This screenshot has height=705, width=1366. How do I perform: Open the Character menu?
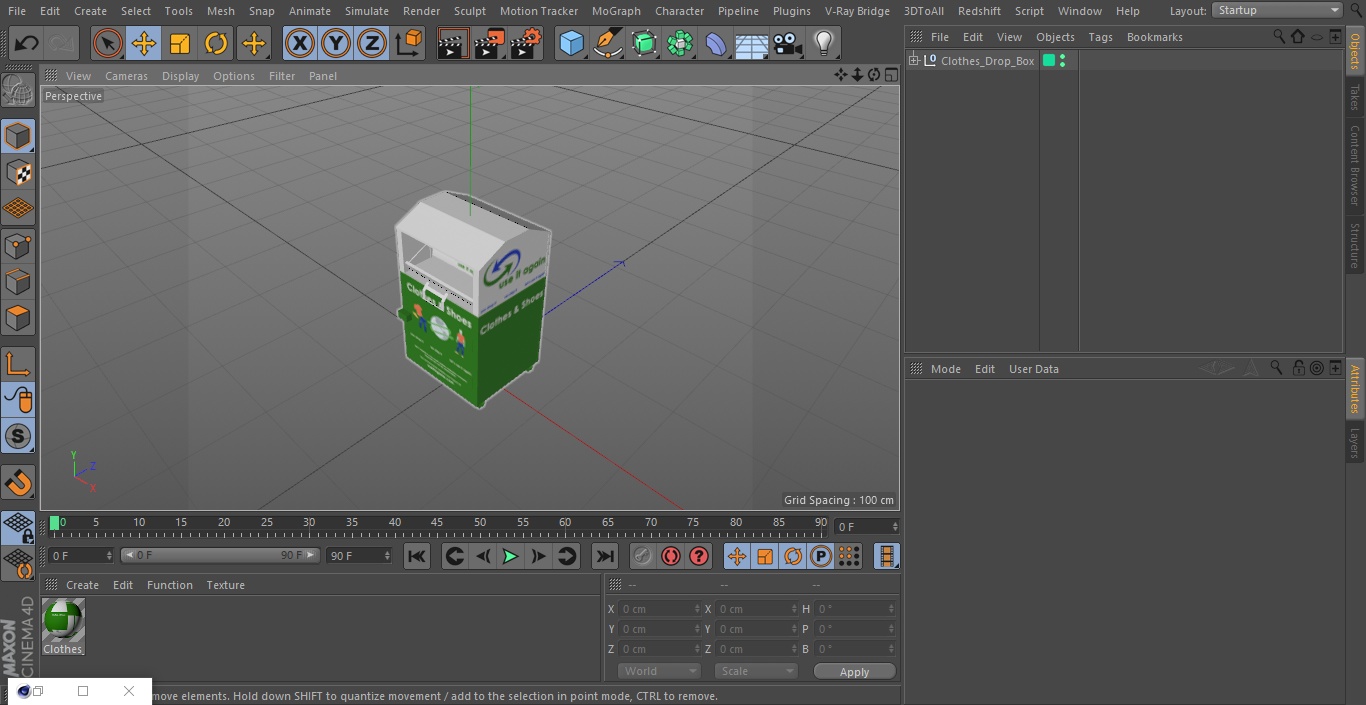(x=679, y=11)
